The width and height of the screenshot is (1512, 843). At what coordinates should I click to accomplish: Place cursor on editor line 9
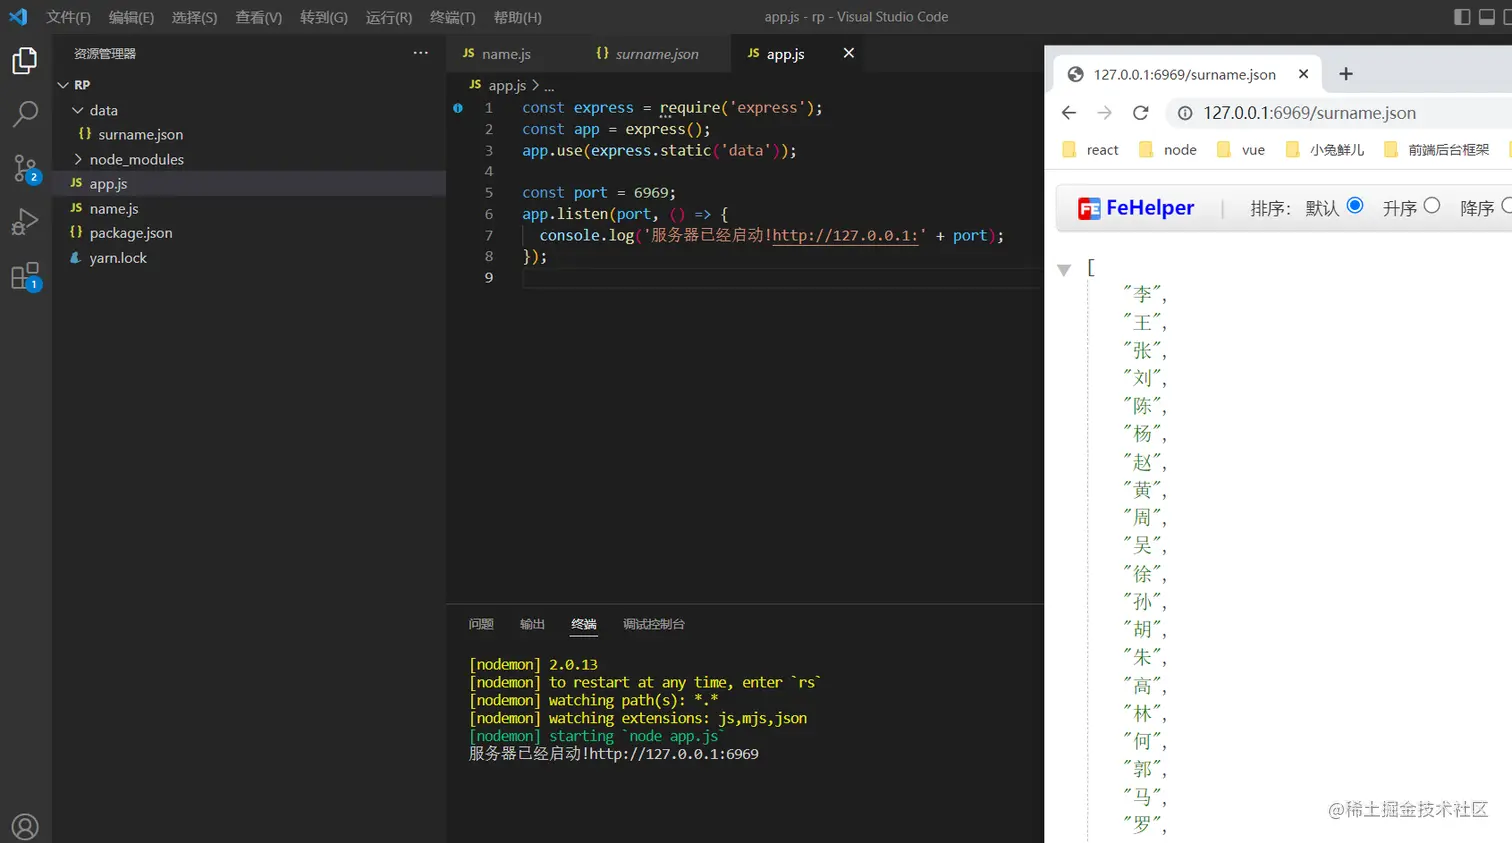[780, 277]
